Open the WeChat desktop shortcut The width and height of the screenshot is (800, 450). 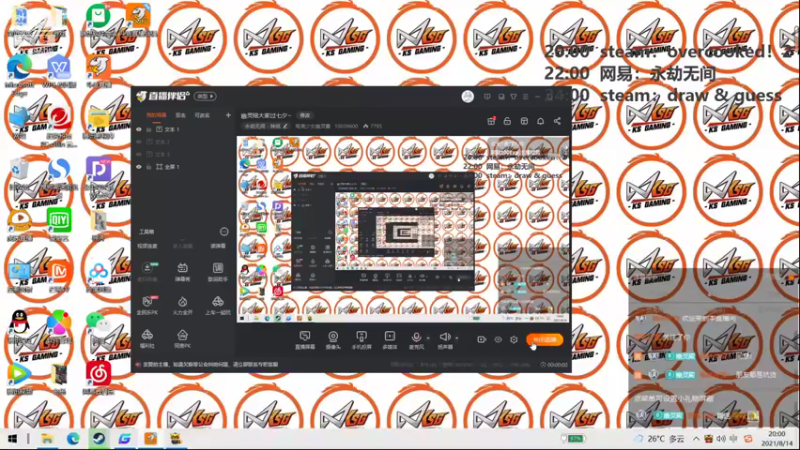click(x=98, y=327)
